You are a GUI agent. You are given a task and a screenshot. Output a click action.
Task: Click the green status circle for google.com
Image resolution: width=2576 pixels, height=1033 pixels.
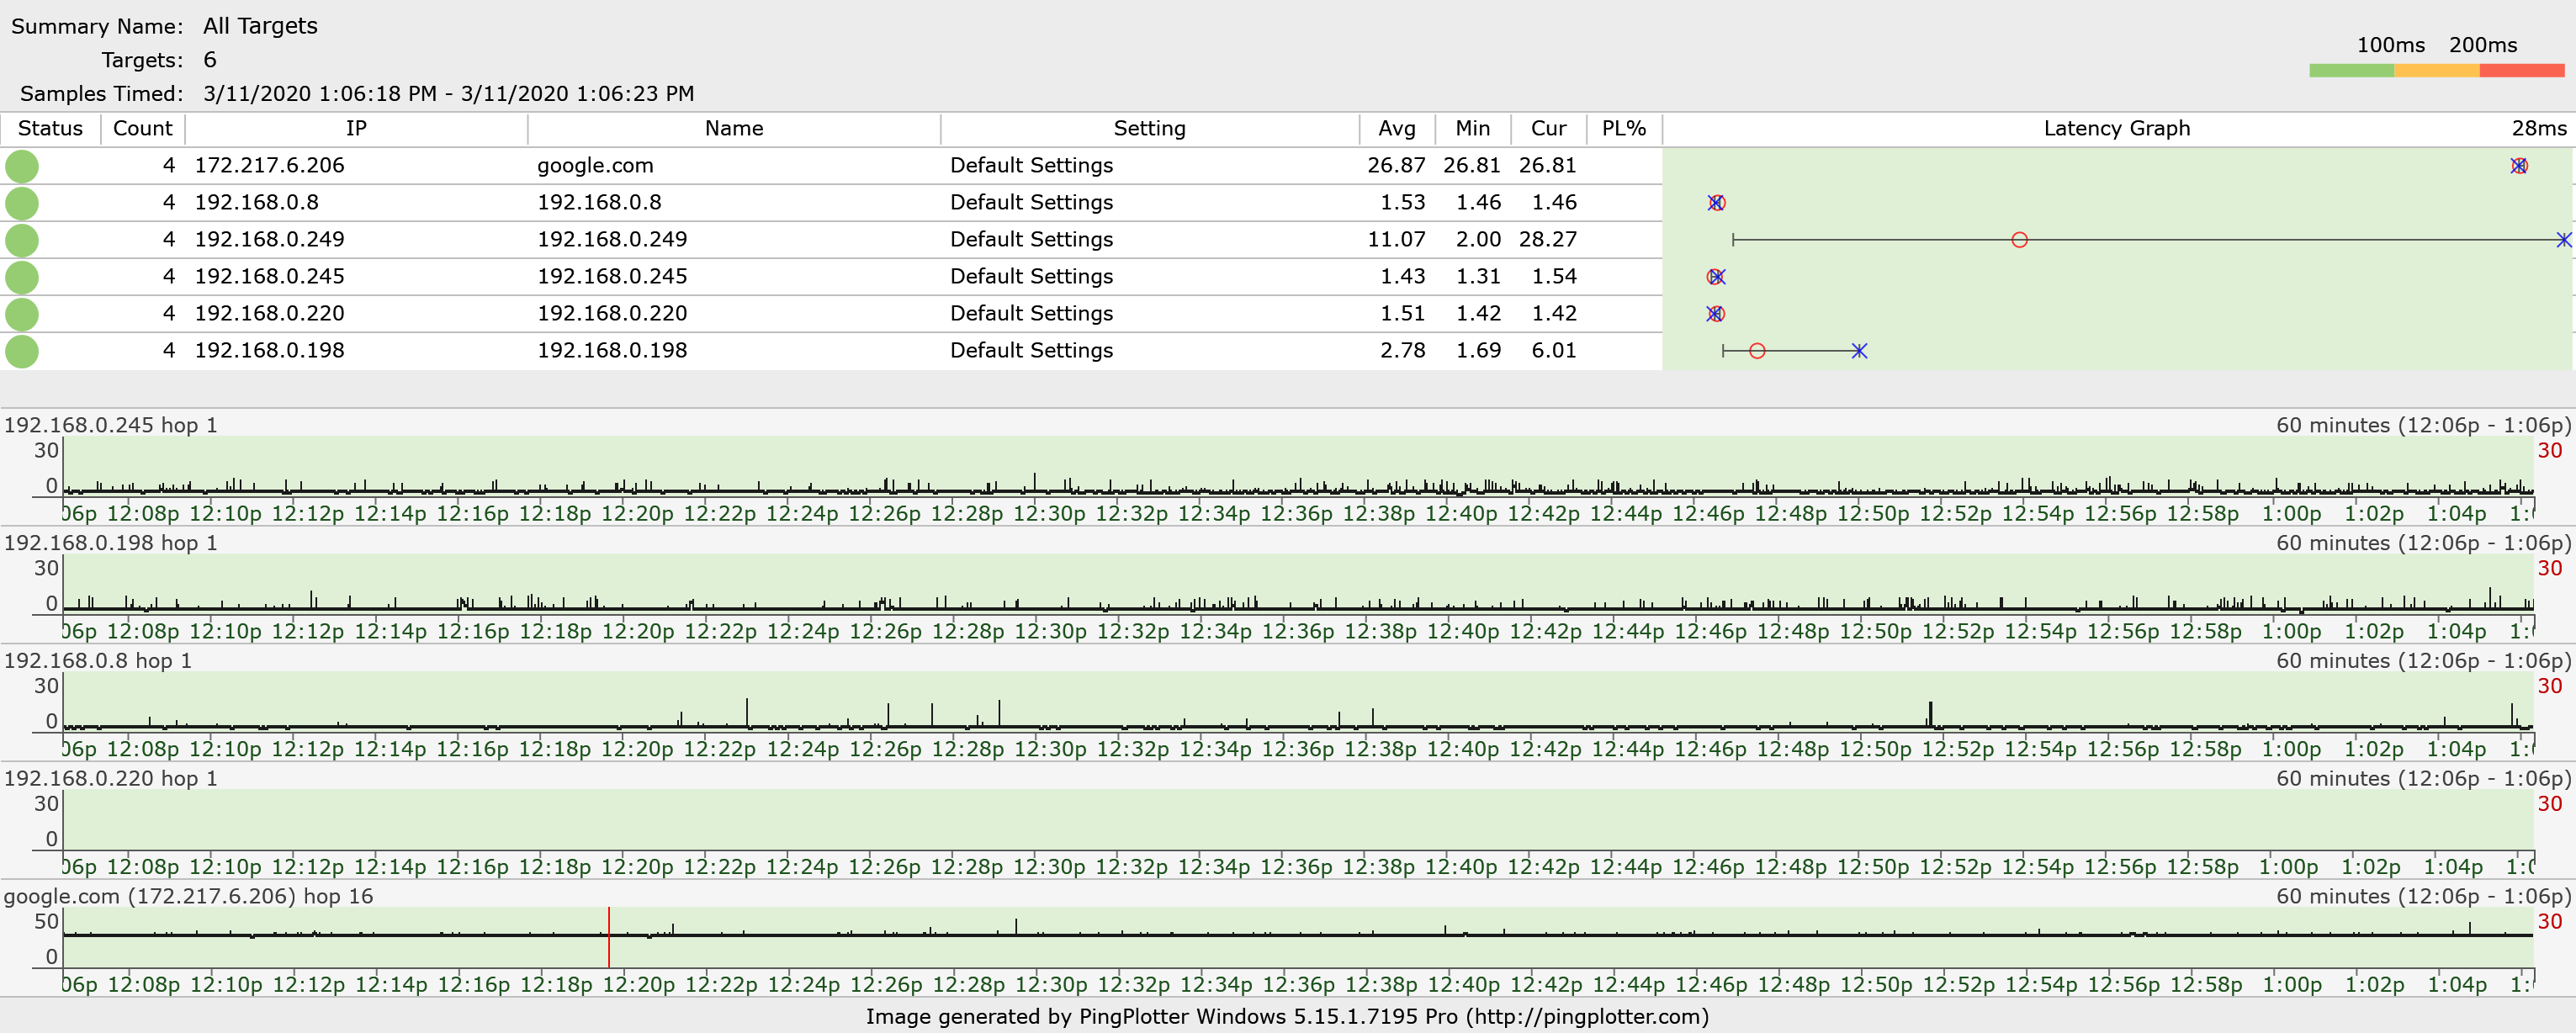pos(22,166)
